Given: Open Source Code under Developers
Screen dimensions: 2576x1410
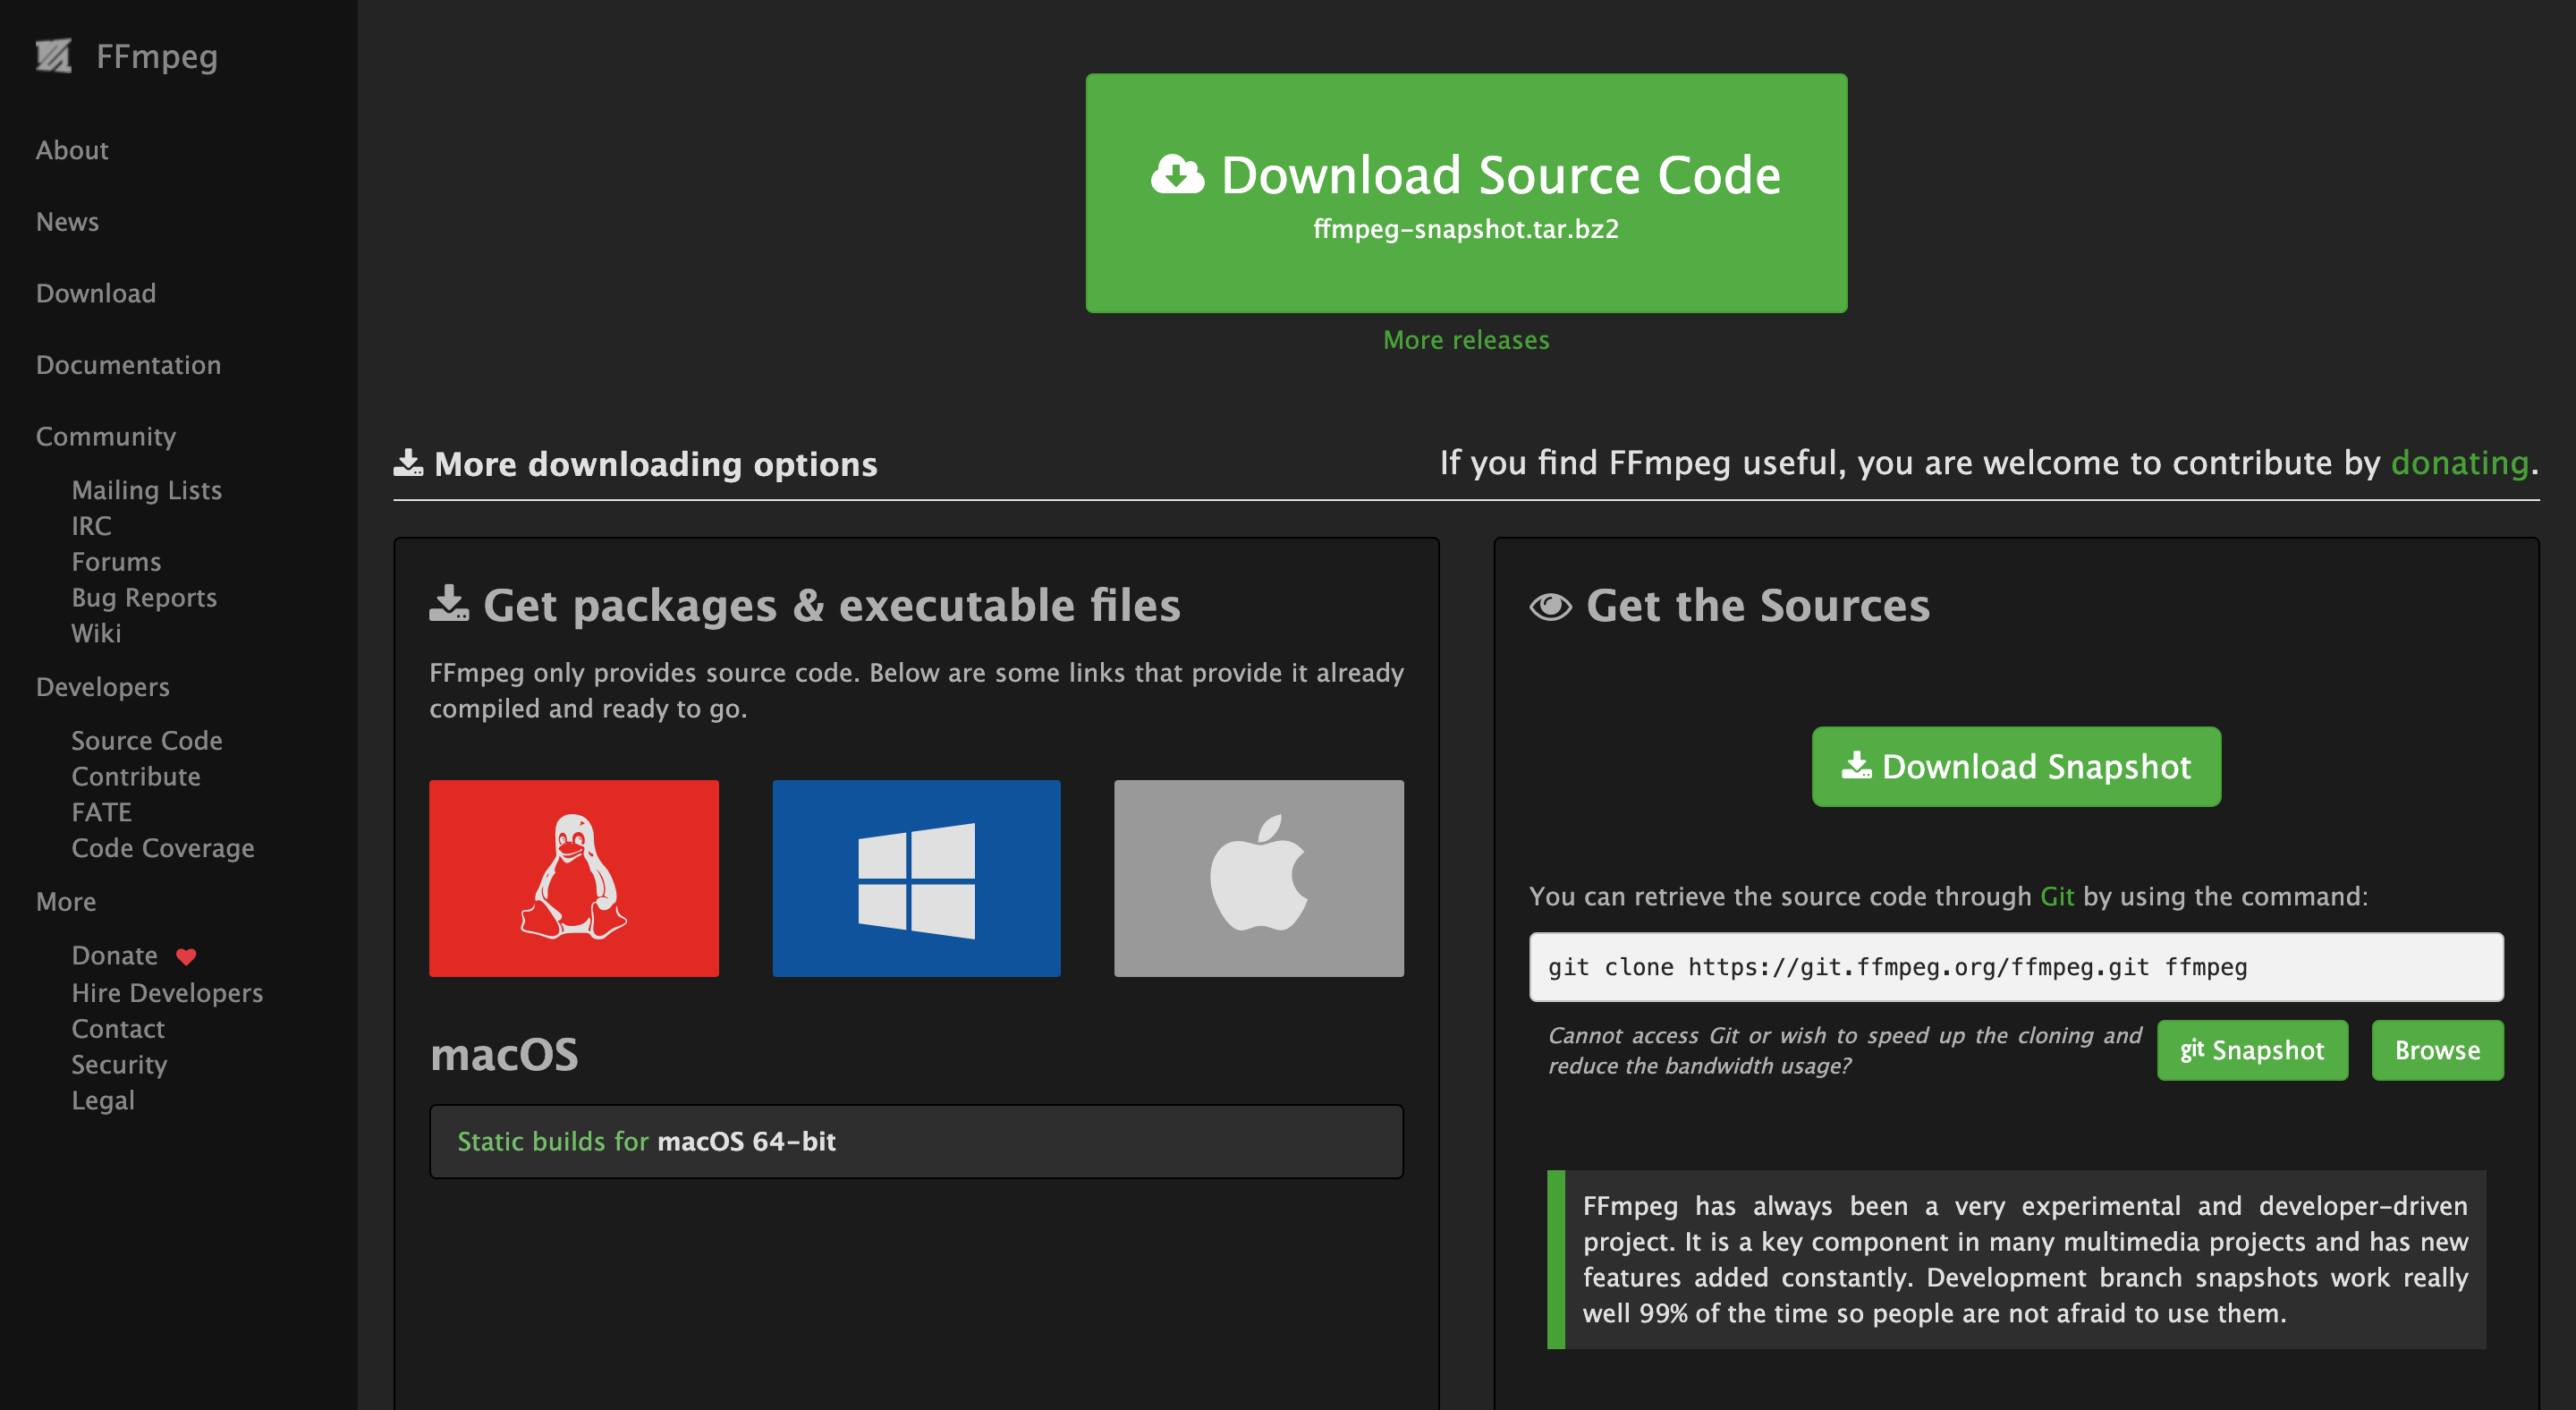Looking at the screenshot, I should click(x=147, y=741).
